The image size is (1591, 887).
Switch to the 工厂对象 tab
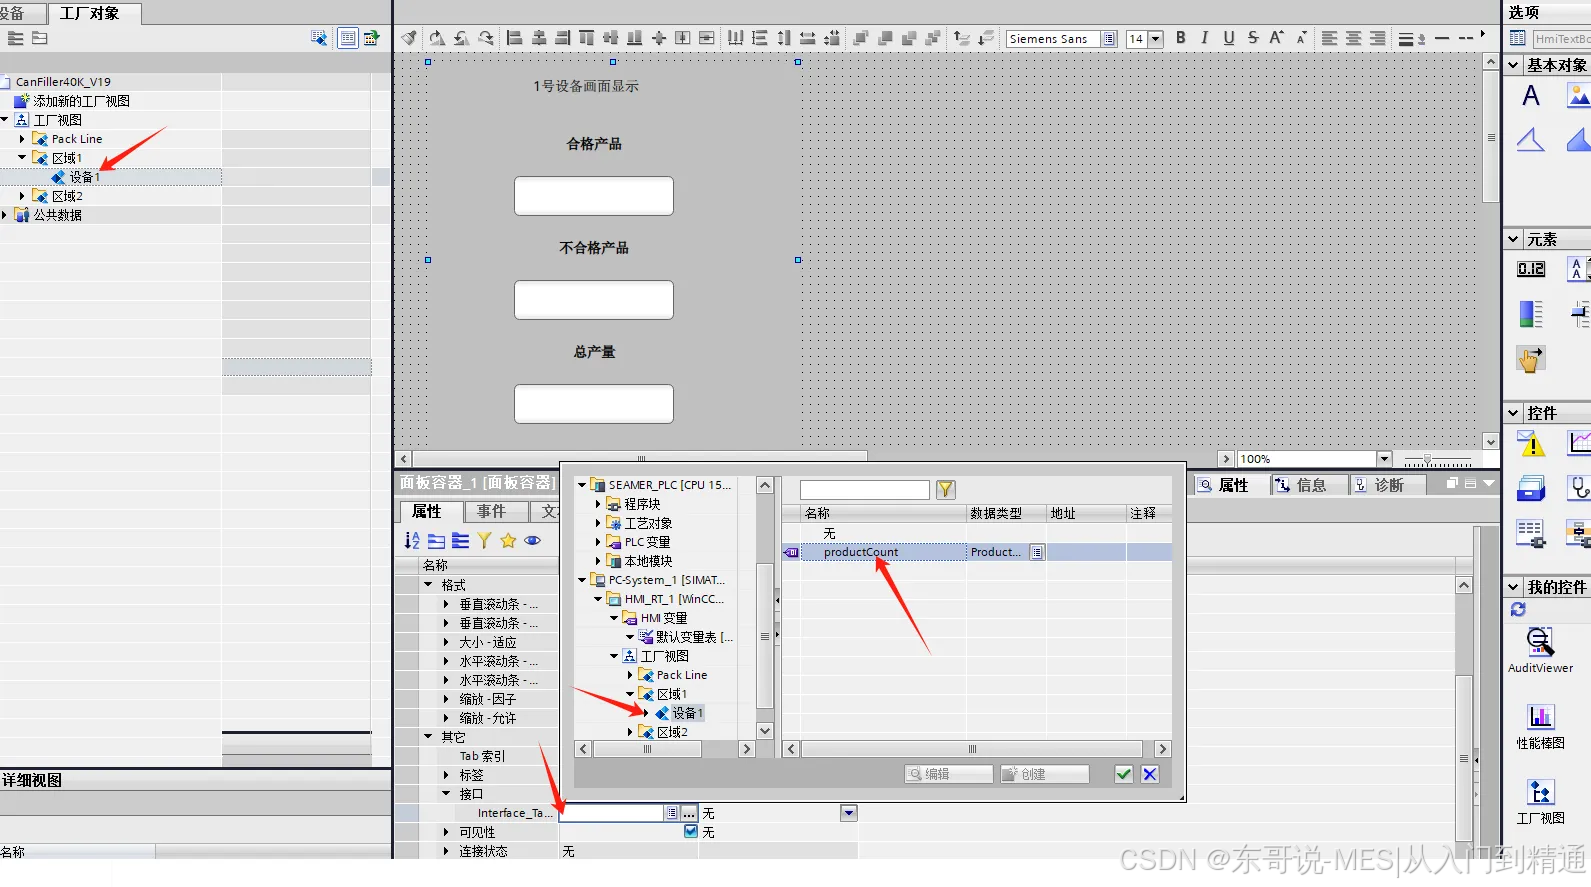90,13
